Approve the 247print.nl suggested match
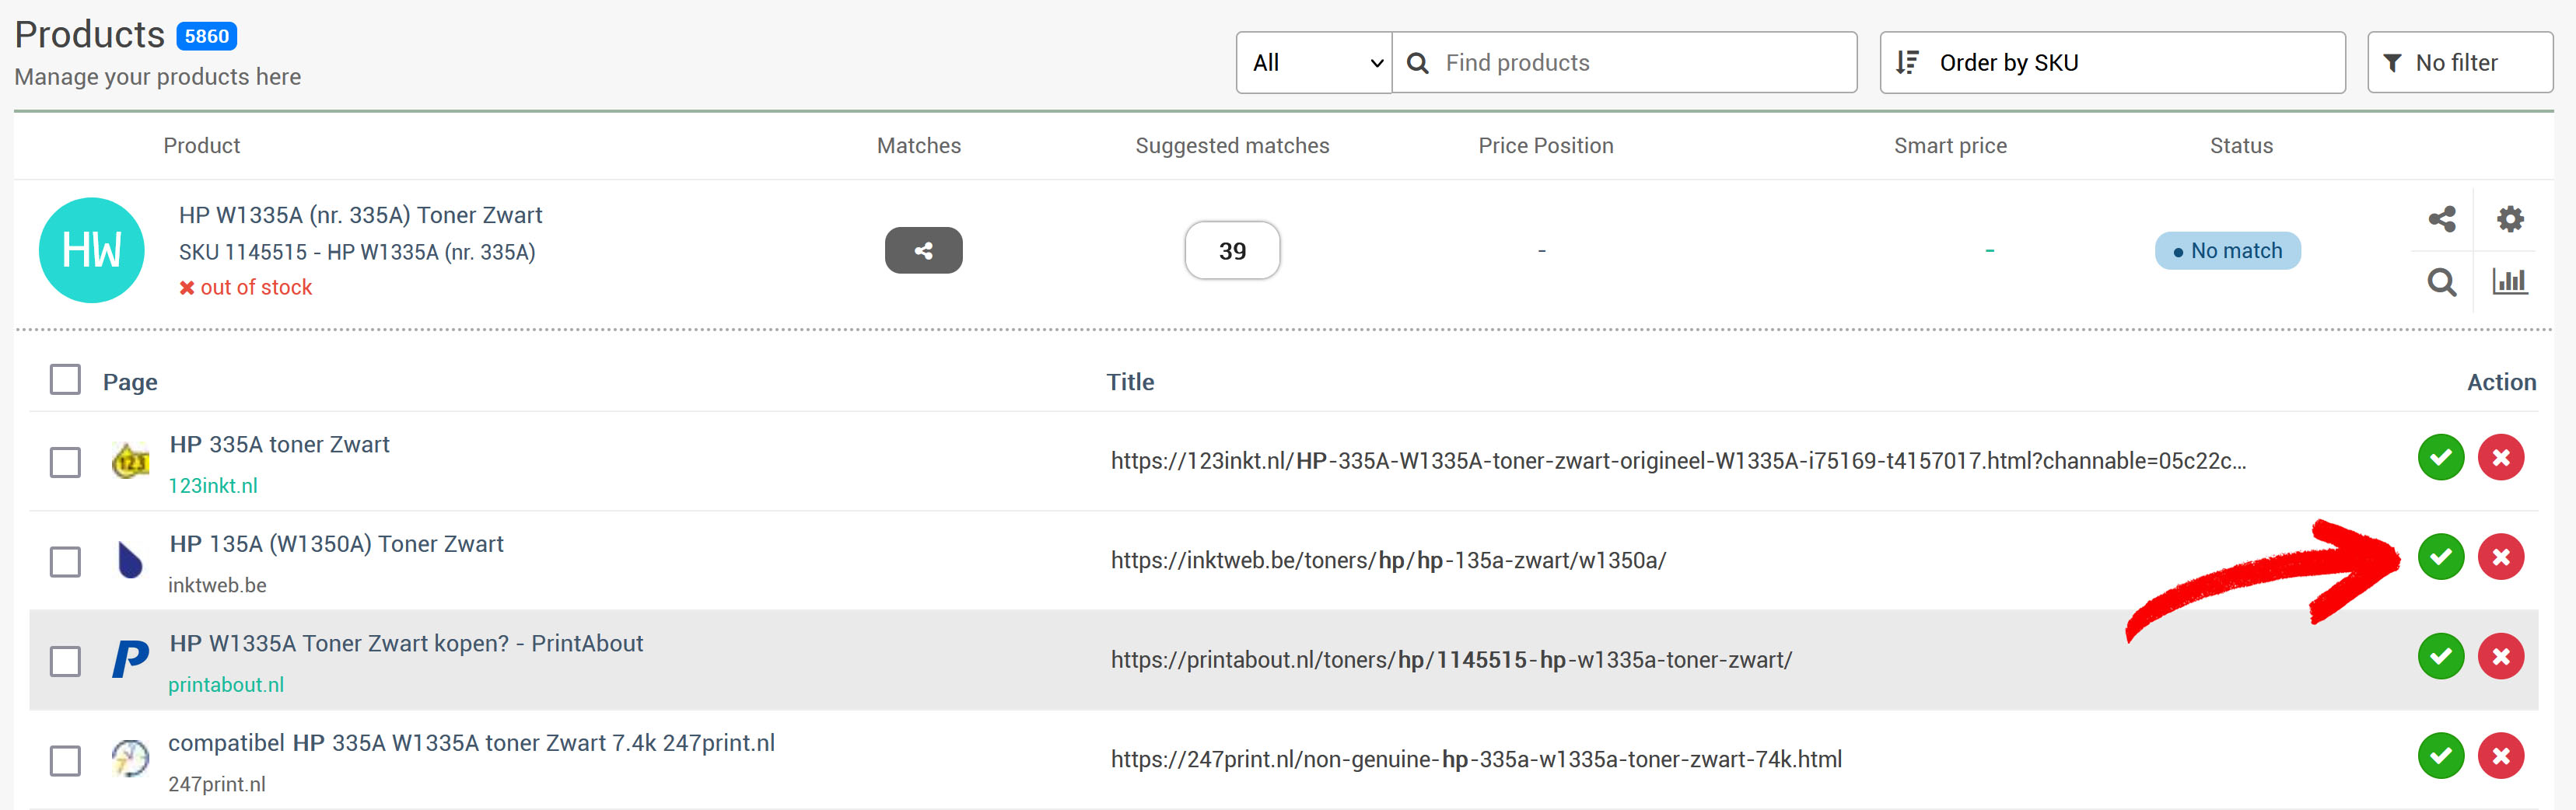The width and height of the screenshot is (2576, 810). click(x=2440, y=756)
